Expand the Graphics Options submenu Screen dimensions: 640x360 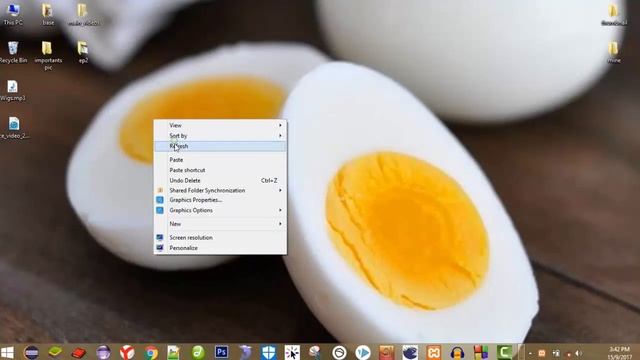point(220,210)
